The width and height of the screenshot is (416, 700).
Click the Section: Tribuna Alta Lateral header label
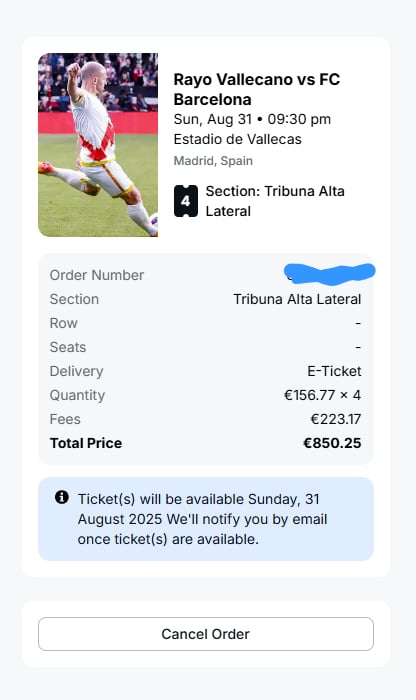point(275,201)
